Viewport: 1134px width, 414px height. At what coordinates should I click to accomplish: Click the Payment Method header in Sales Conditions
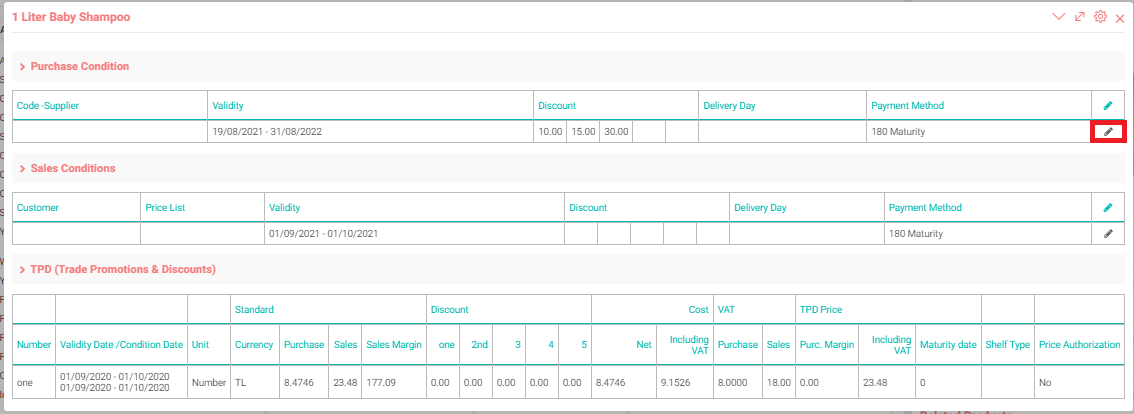[925, 208]
